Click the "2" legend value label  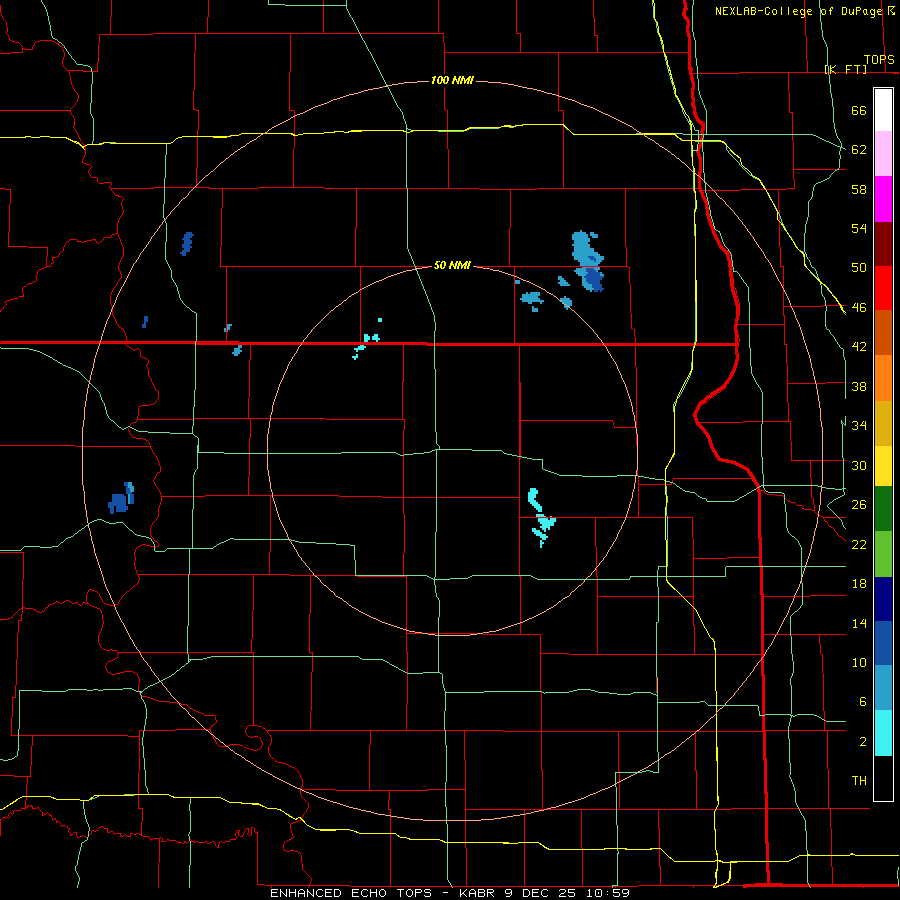pos(863,742)
